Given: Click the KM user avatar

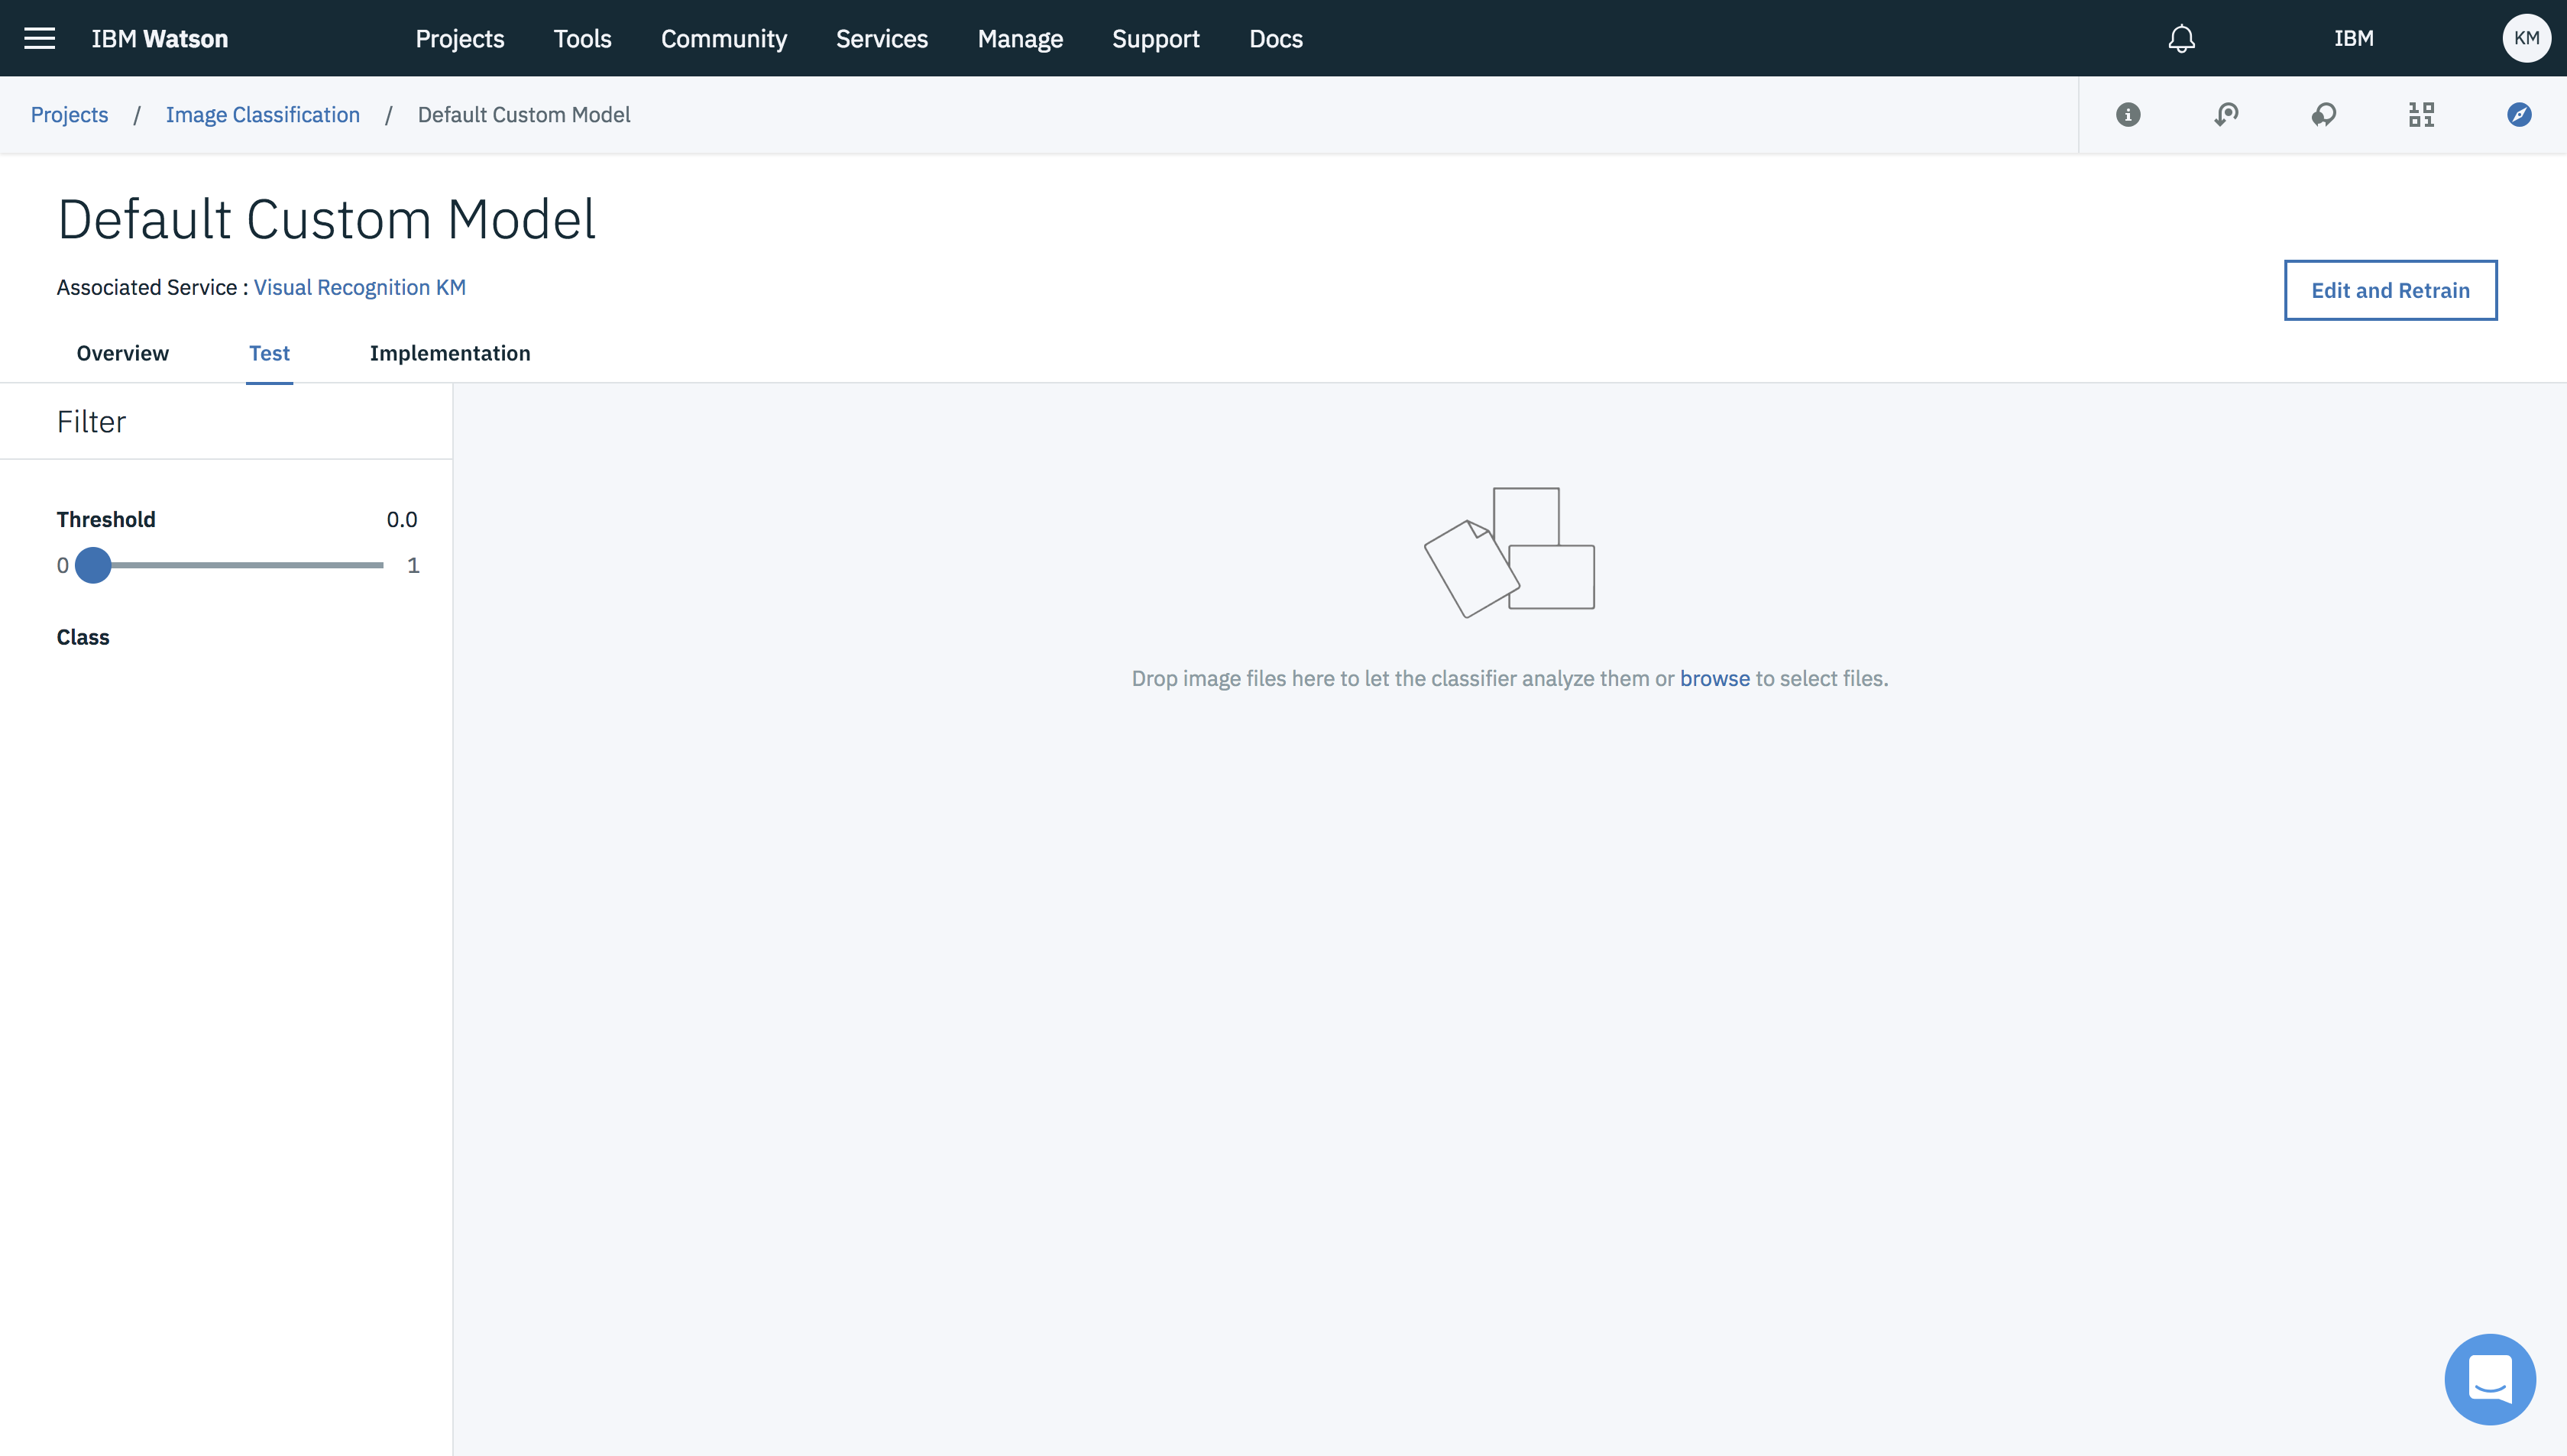Looking at the screenshot, I should pos(2526,38).
